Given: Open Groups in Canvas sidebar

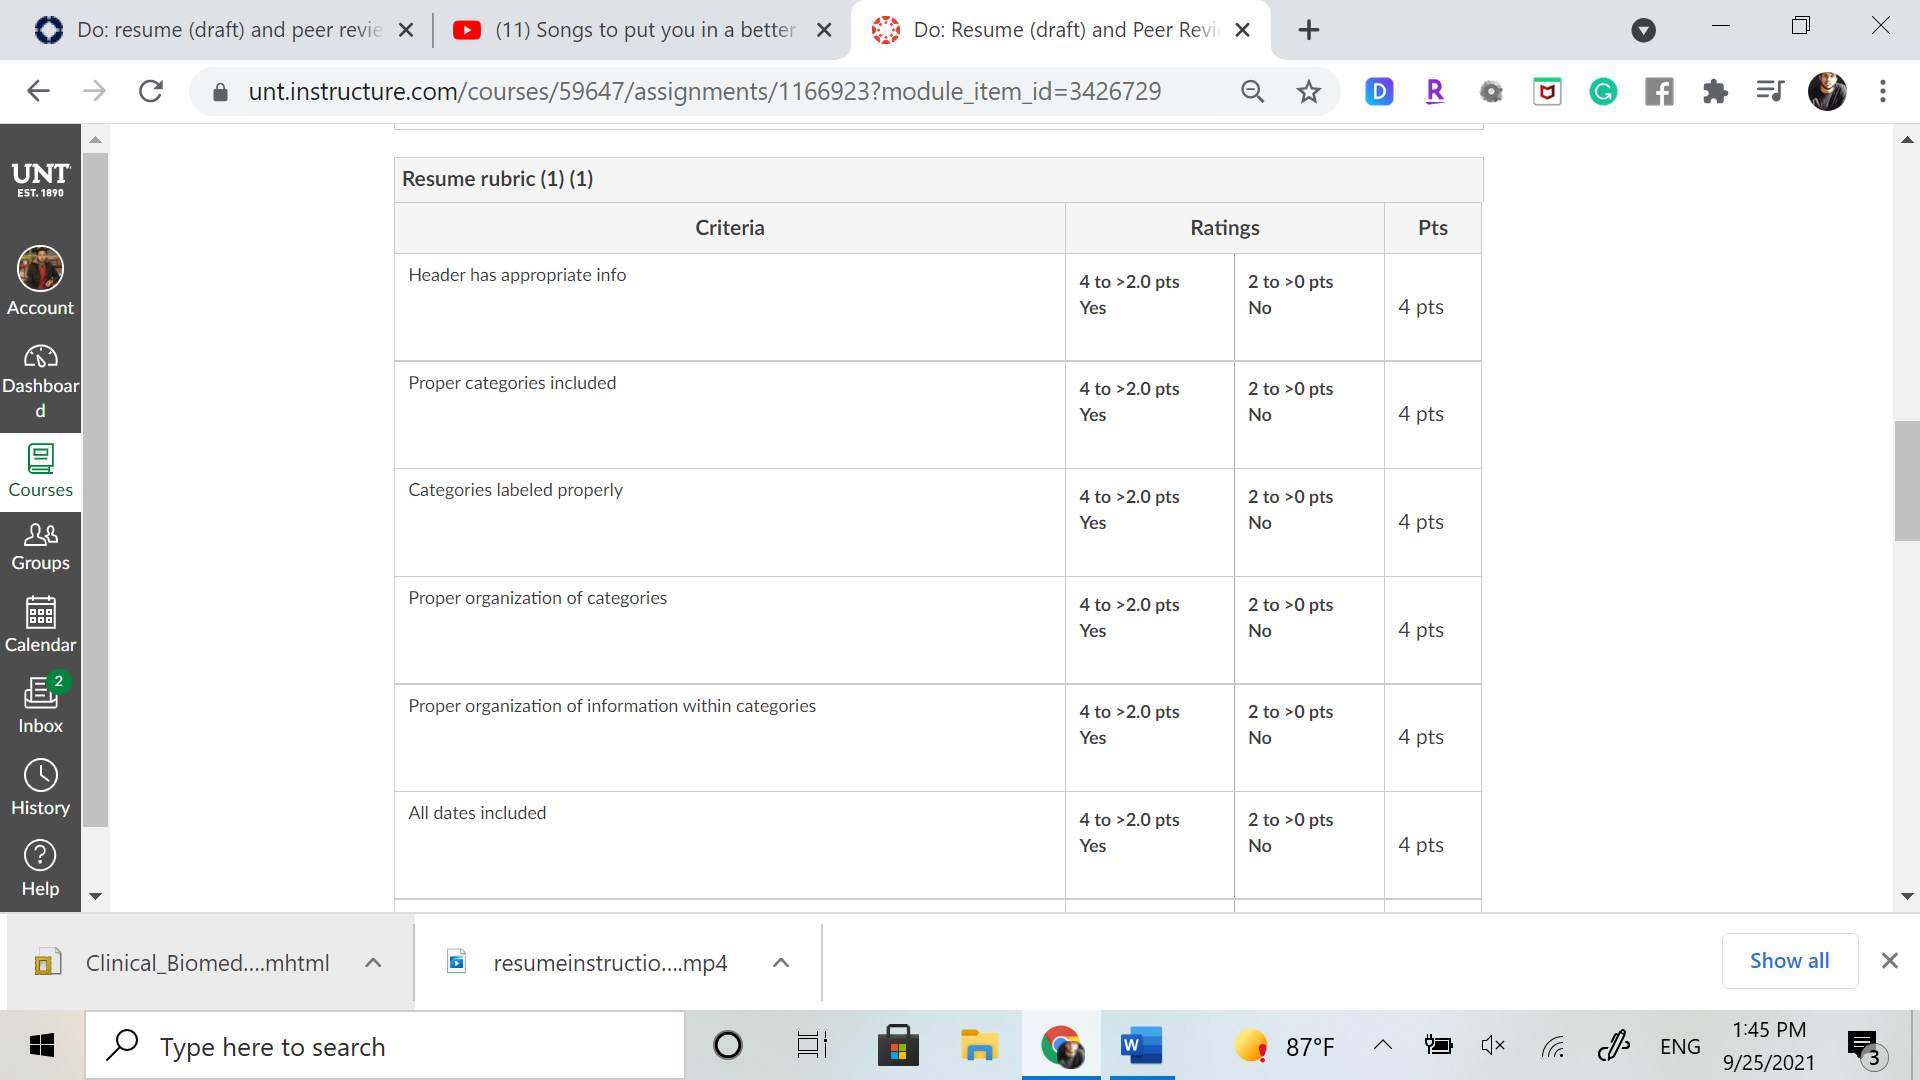Looking at the screenshot, I should tap(40, 547).
